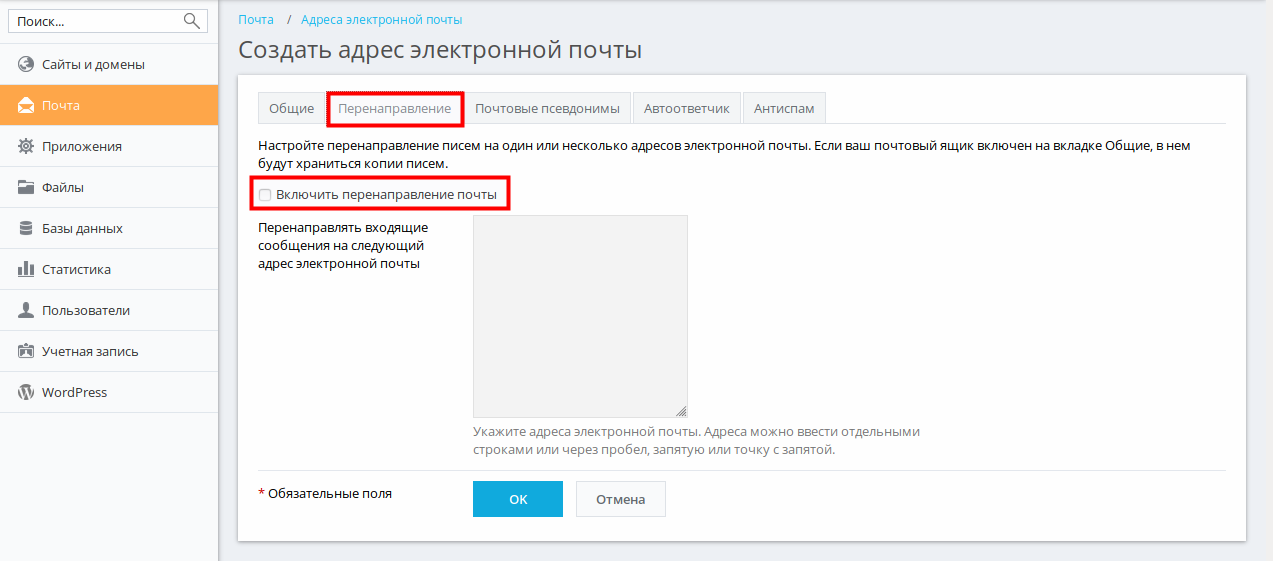
Task: Click the gear icon for Приложения
Action: [x=26, y=146]
